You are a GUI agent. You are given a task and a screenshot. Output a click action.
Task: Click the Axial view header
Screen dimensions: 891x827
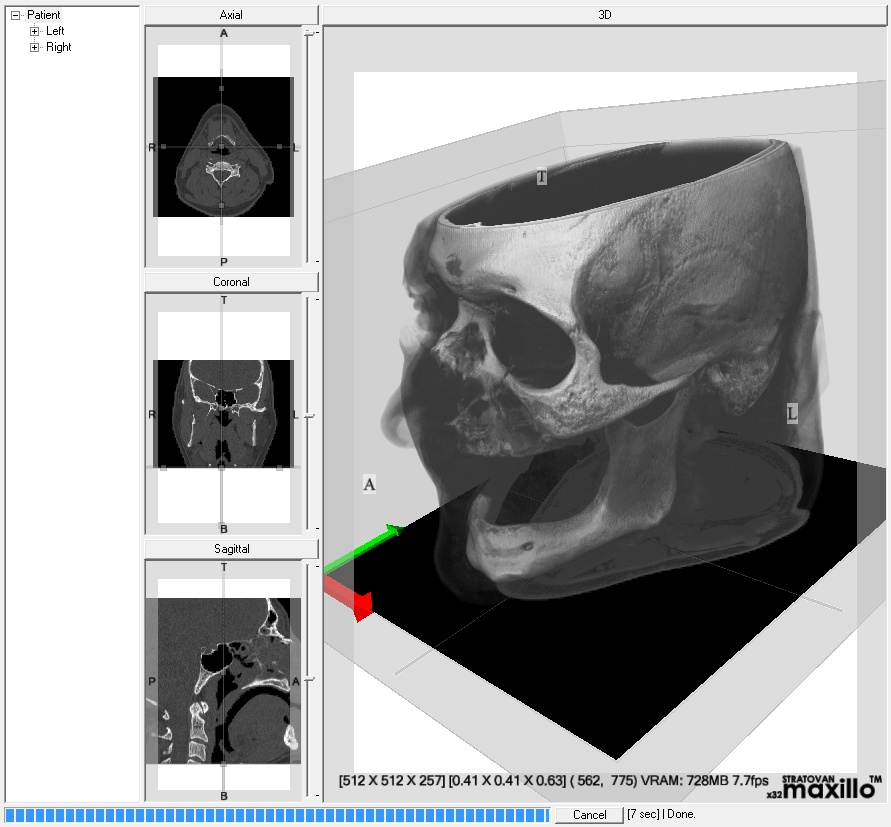point(231,15)
